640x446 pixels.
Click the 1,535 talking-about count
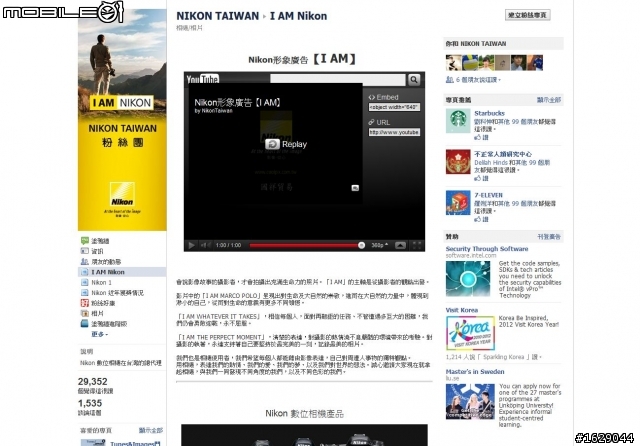pos(90,403)
